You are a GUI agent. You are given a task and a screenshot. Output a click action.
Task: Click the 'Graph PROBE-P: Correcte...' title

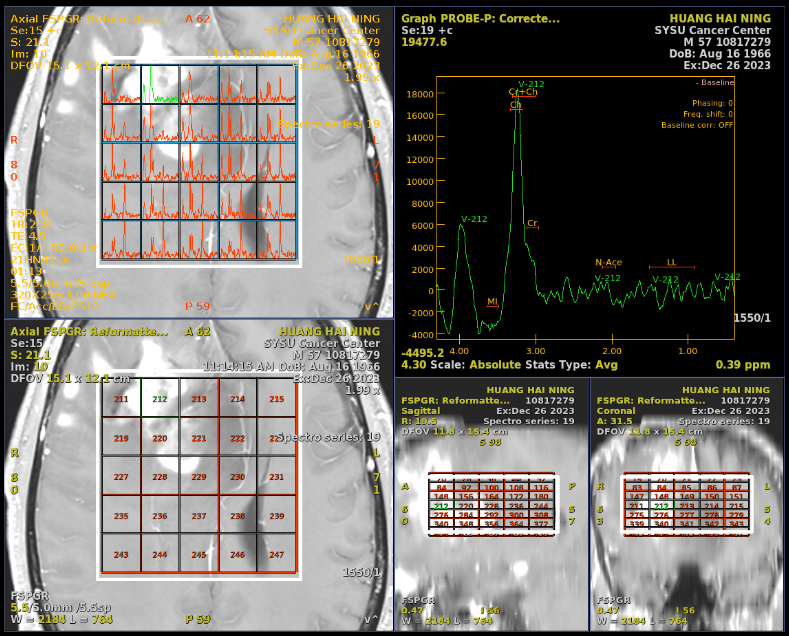click(480, 19)
